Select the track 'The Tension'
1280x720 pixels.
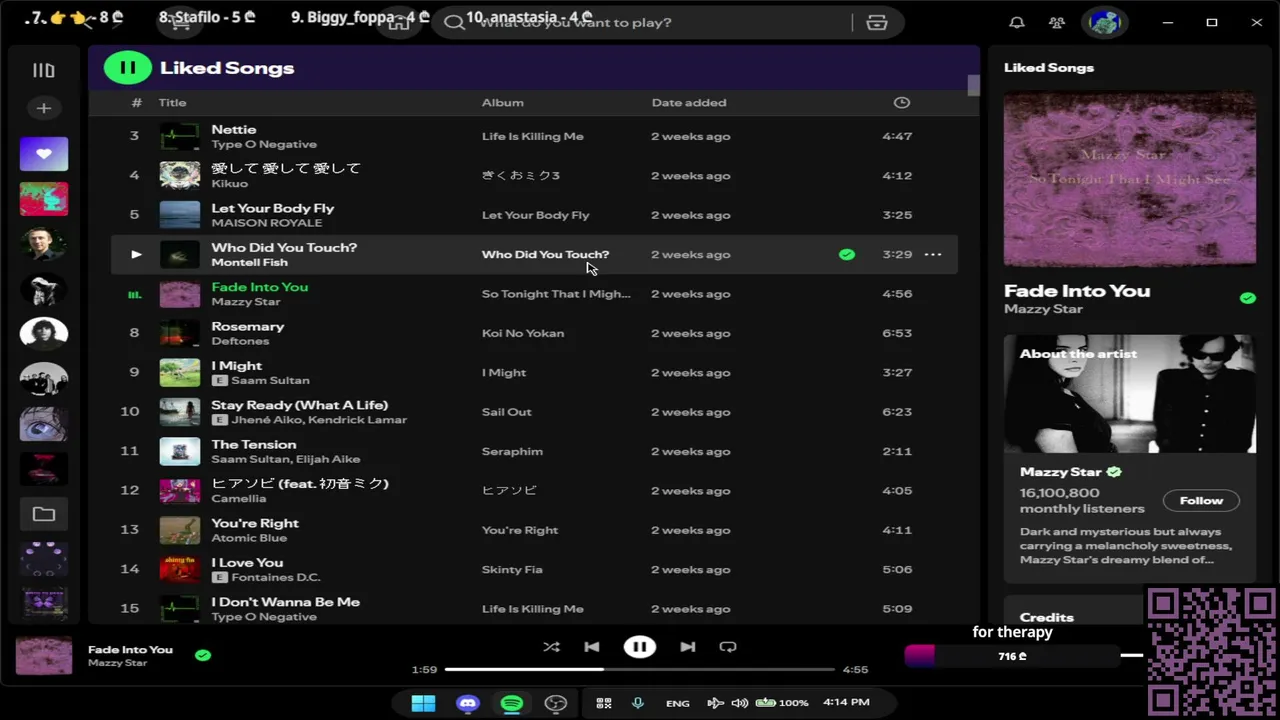coord(254,444)
